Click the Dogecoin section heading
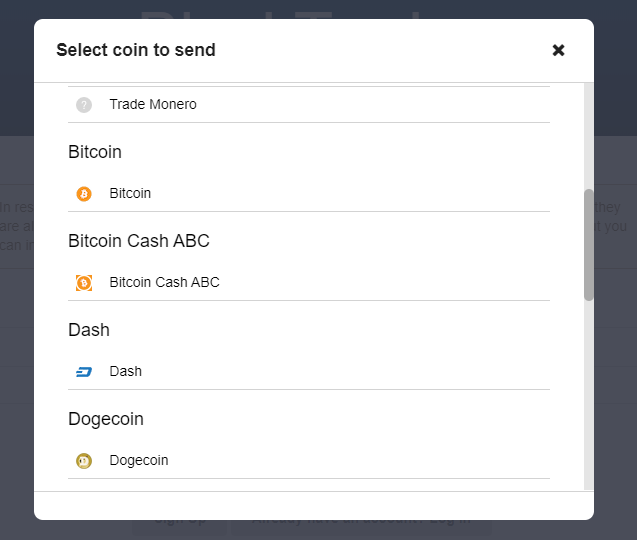The image size is (637, 540). click(106, 419)
